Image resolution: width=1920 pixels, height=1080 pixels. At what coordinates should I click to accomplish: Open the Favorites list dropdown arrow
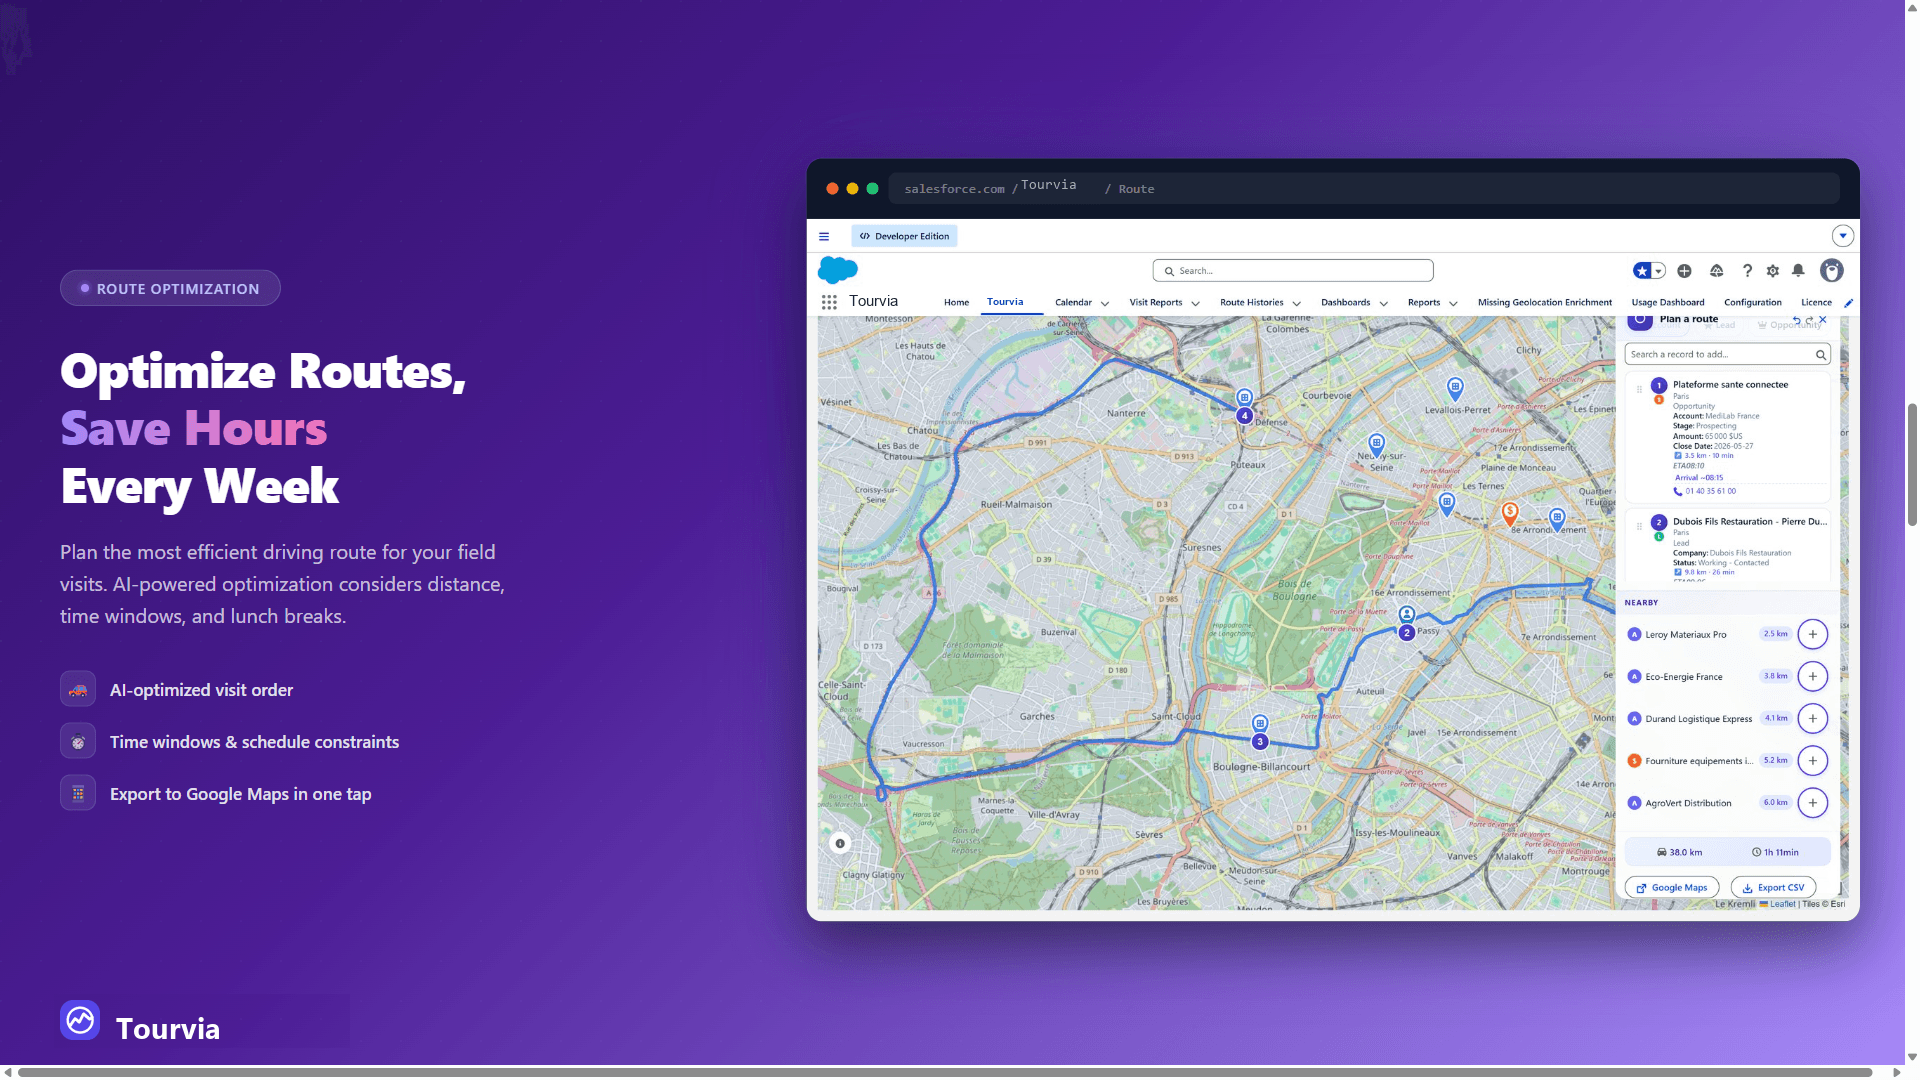(x=1659, y=271)
